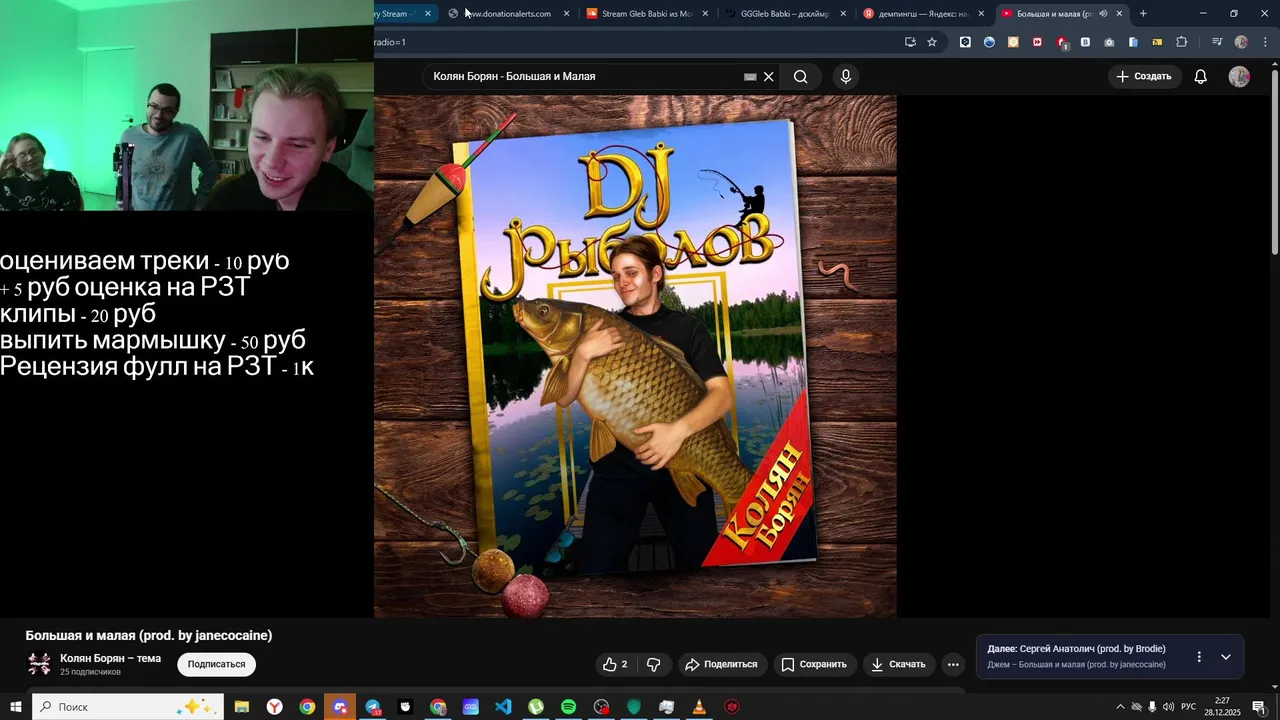Image resolution: width=1280 pixels, height=720 pixels.
Task: Mute tab via speaker icon on YouTube tab
Action: (x=1103, y=14)
